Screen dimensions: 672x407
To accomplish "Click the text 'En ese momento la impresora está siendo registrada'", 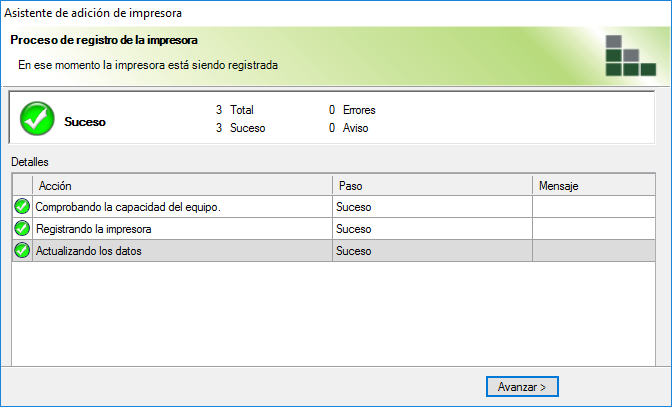I will tap(148, 65).
